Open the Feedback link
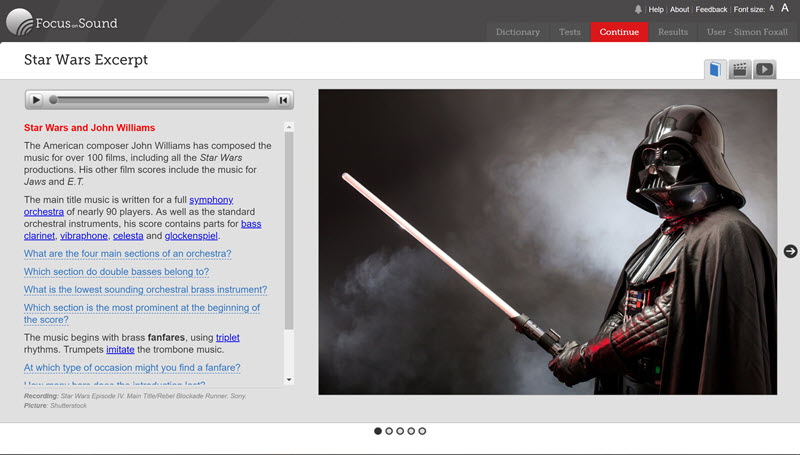800x455 pixels. coord(711,9)
